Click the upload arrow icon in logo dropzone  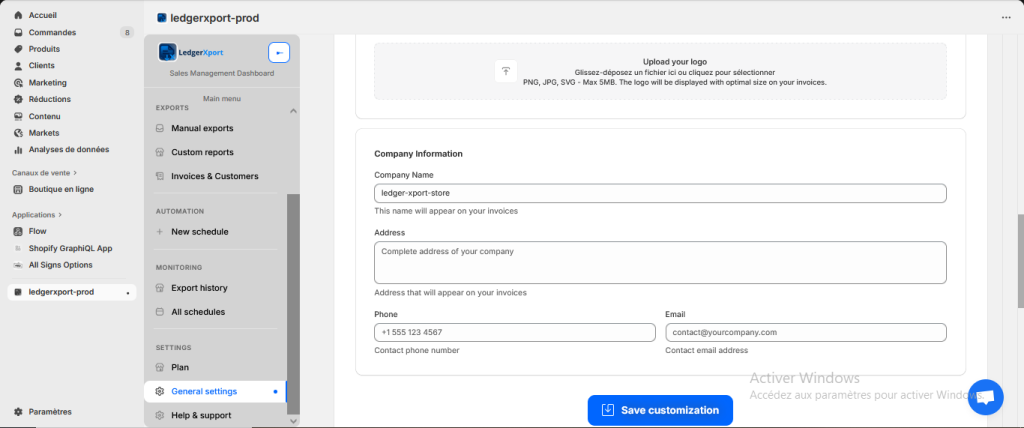[x=506, y=71]
